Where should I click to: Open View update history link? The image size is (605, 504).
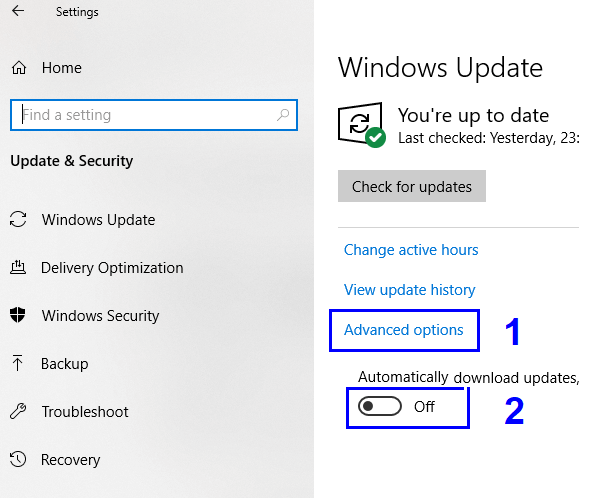409,289
